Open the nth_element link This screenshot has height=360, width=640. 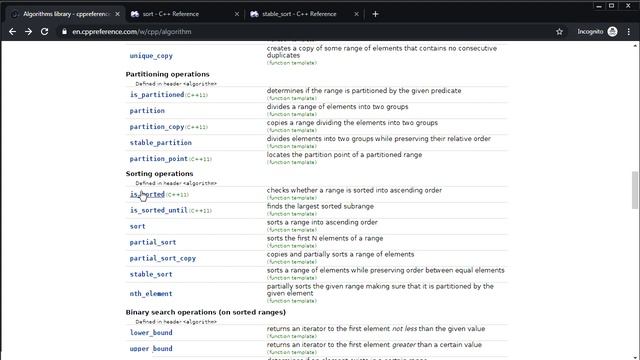[151, 293]
